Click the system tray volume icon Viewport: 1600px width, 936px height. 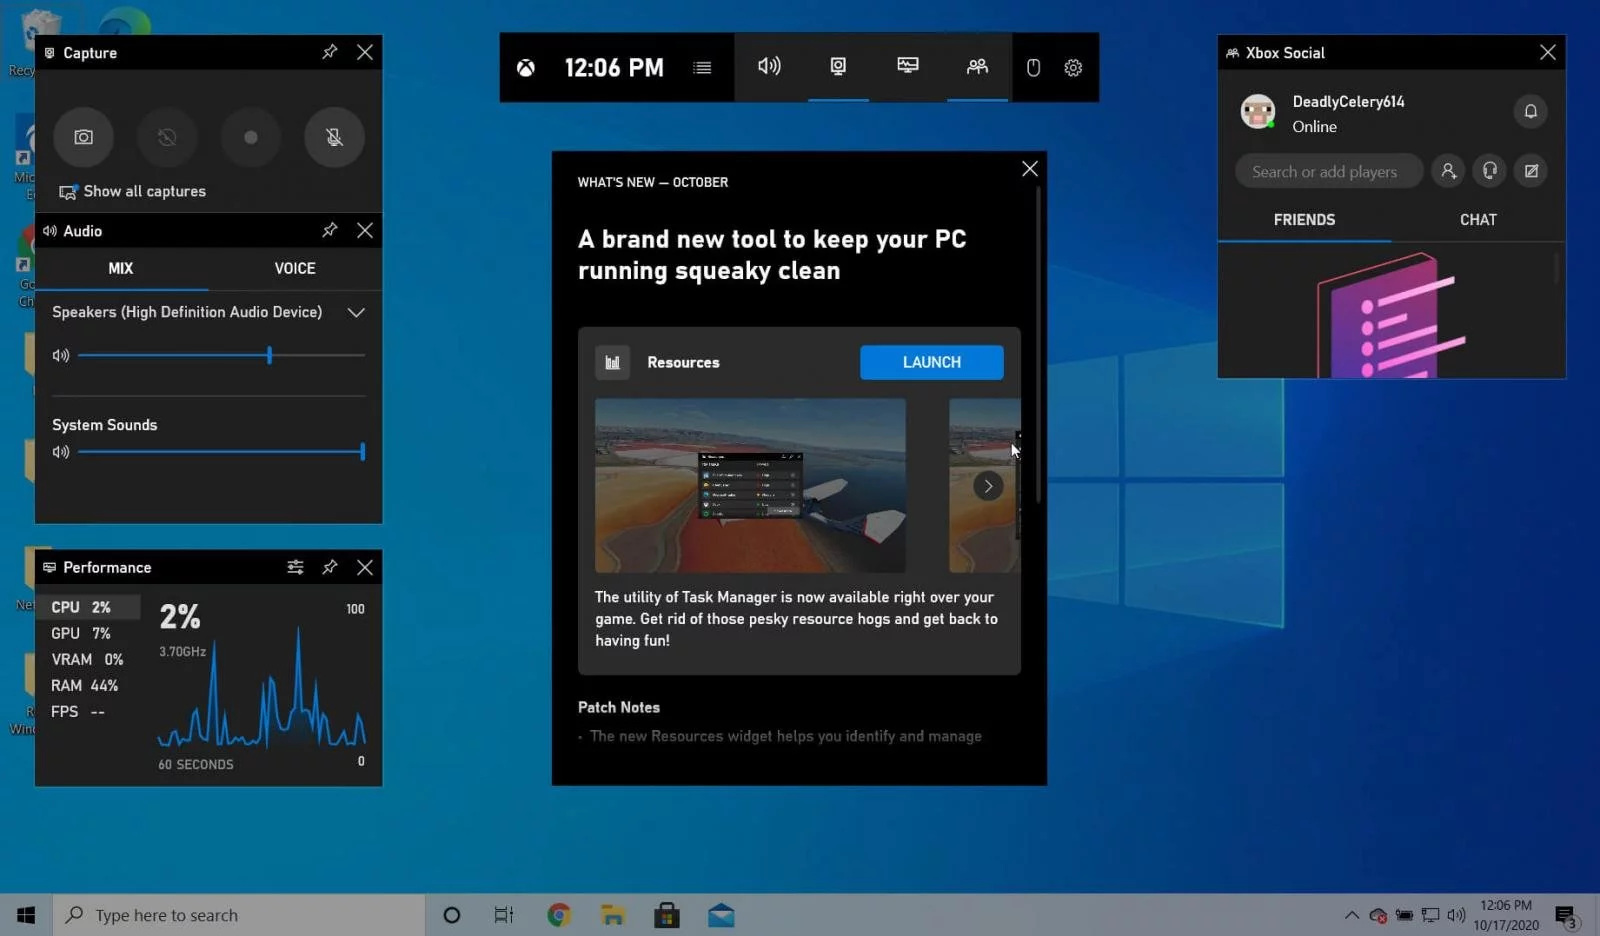(1456, 915)
